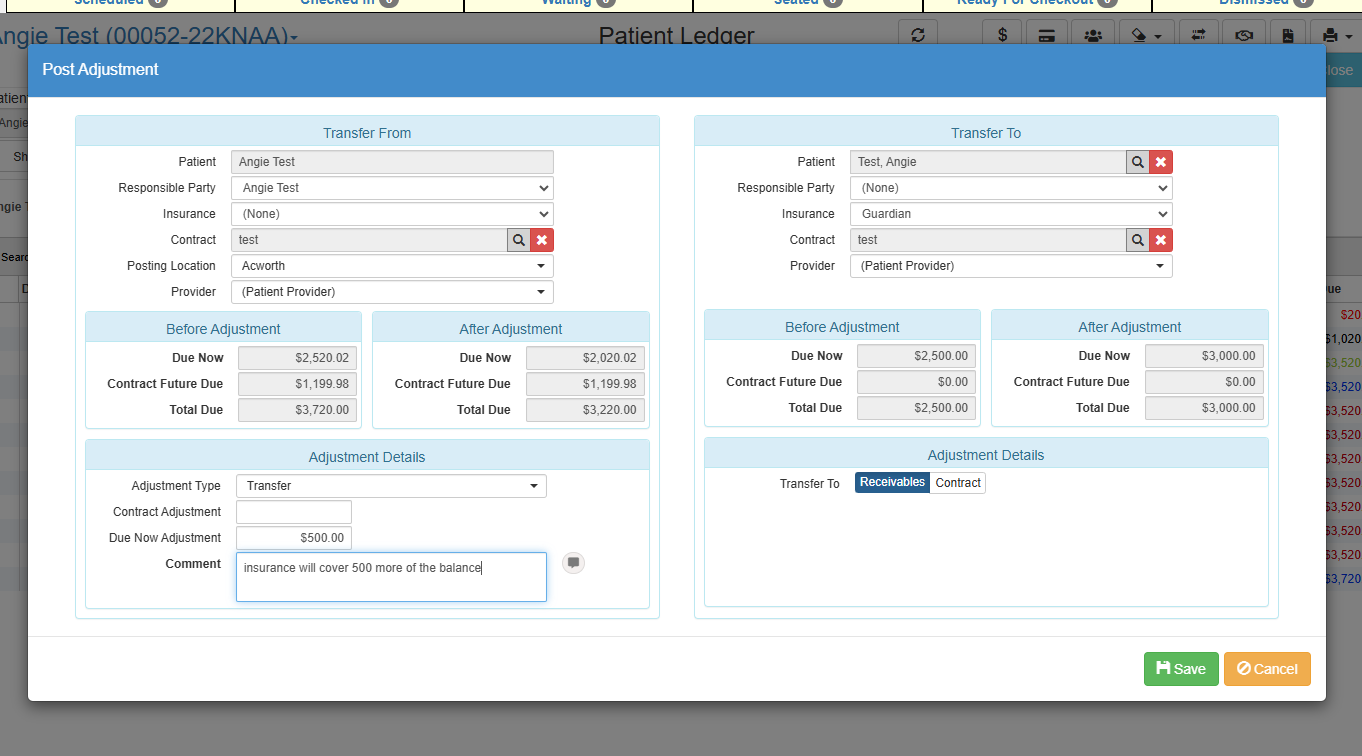Click Before Adjustment Due Now $2,520.02 value
The image size is (1362, 756).
pos(298,358)
